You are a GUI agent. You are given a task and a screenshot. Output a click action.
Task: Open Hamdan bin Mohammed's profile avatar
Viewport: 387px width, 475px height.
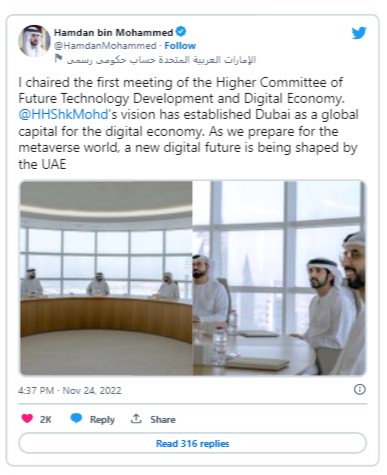(x=34, y=41)
